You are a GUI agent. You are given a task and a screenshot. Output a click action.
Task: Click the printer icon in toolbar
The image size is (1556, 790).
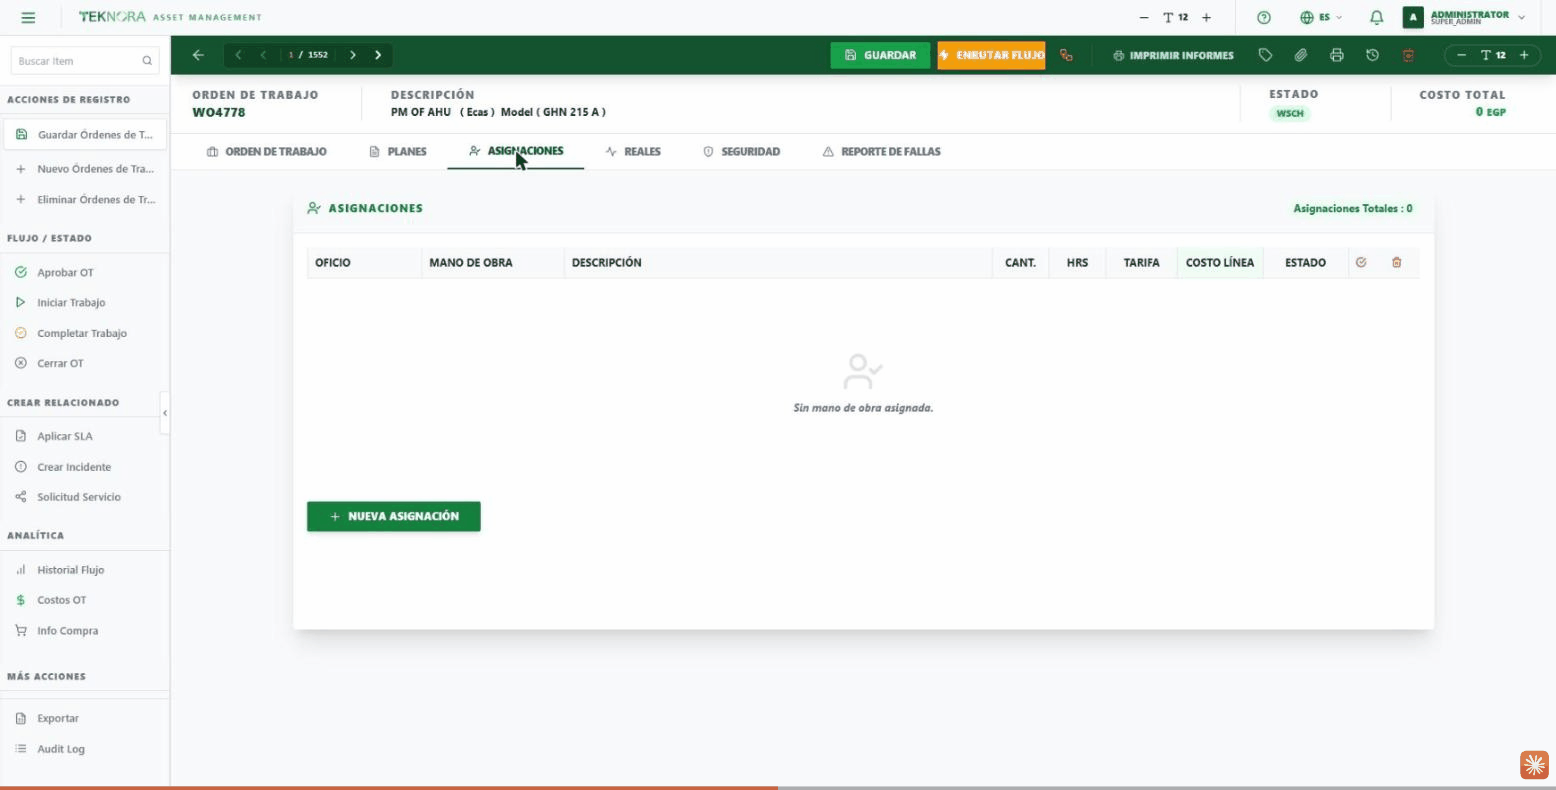[x=1337, y=55]
